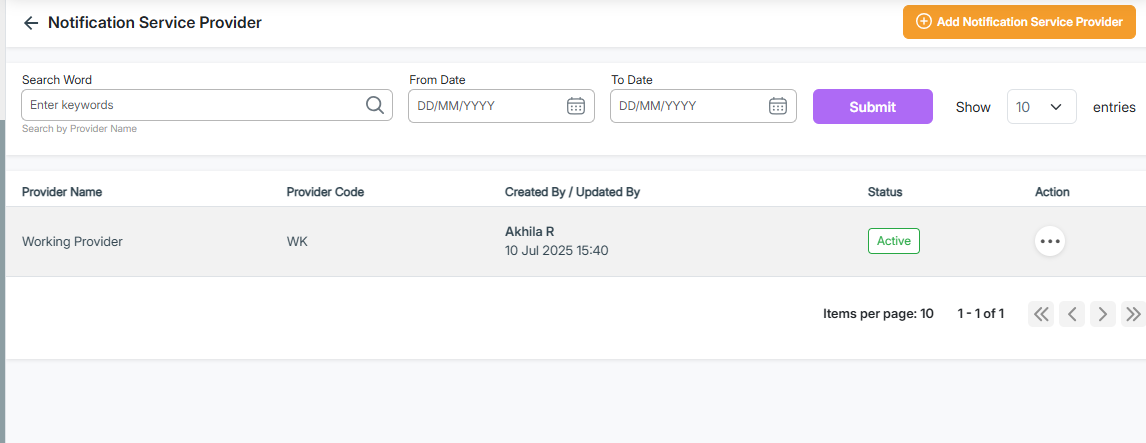
Task: Jump to the last page
Action: coord(1133,314)
